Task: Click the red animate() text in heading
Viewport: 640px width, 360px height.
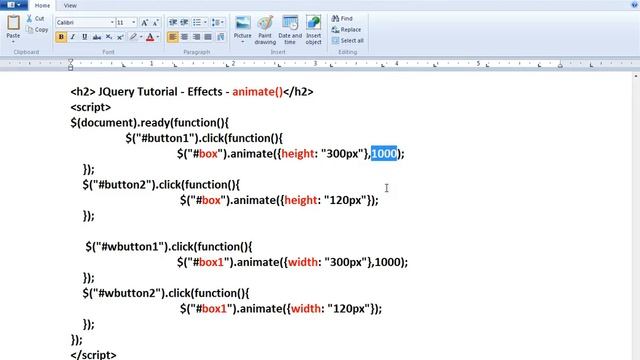Action: [x=258, y=92]
